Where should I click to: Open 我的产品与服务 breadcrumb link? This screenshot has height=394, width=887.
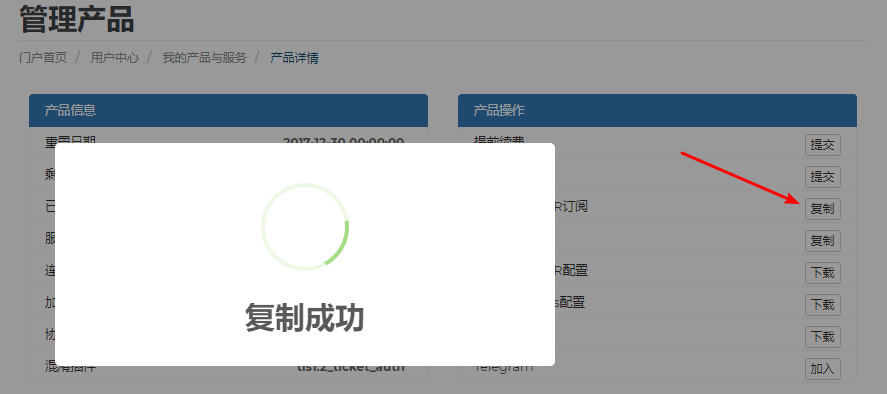tap(204, 58)
